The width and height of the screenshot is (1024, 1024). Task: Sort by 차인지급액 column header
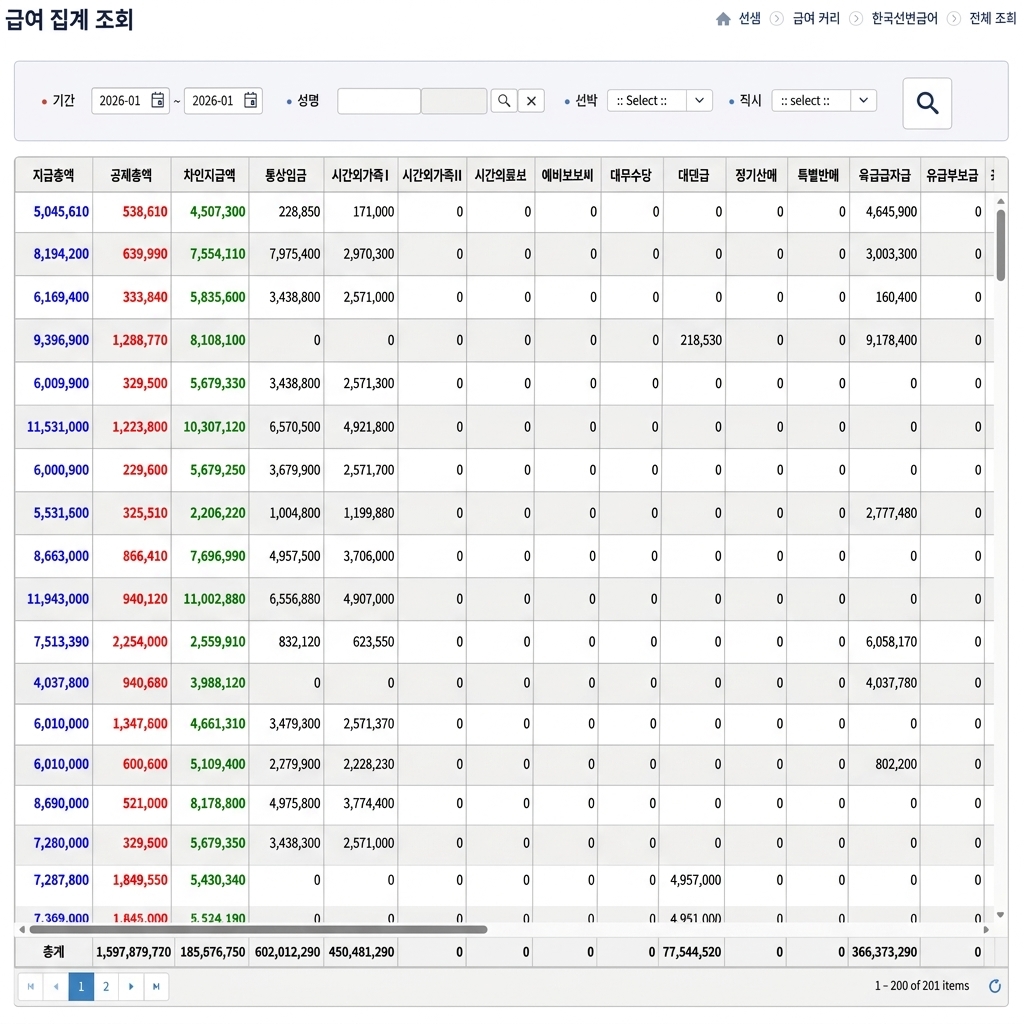click(x=210, y=175)
